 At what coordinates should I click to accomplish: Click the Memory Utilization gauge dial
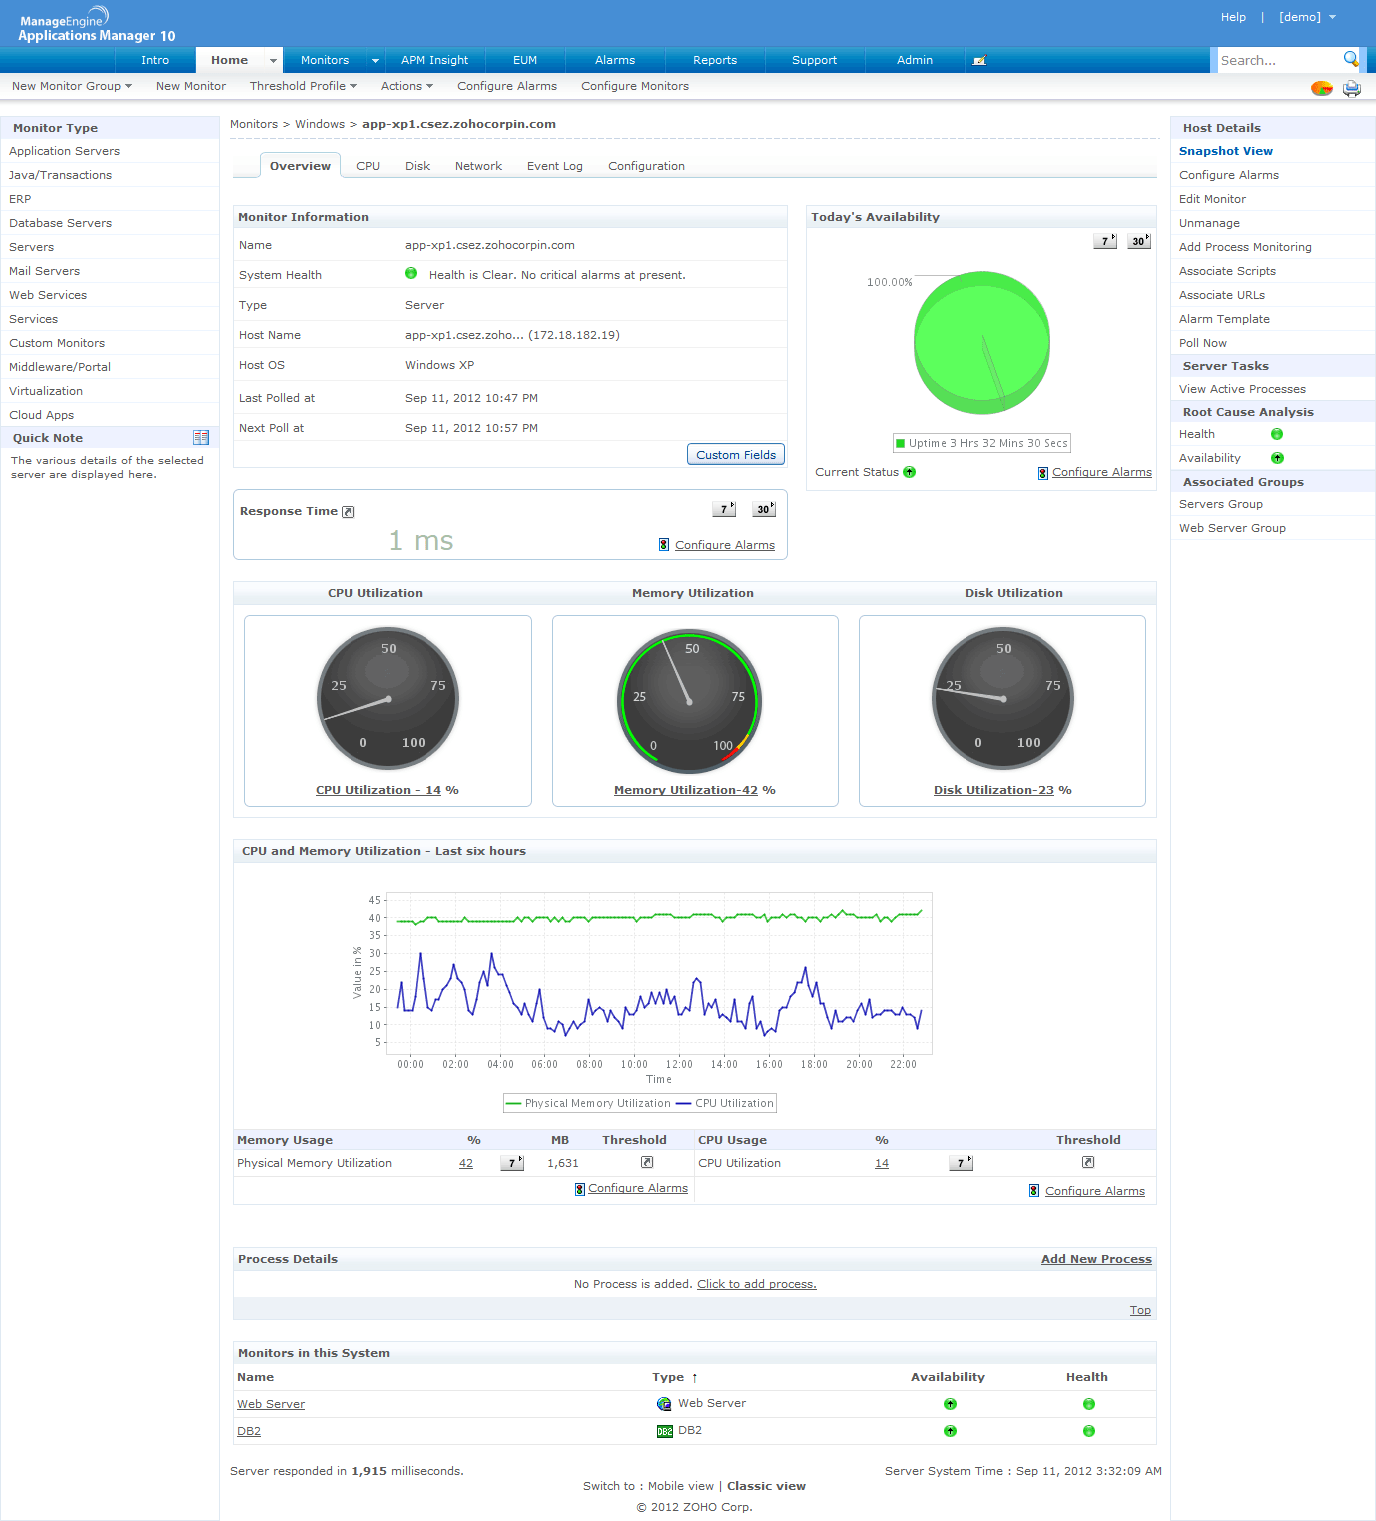click(689, 701)
